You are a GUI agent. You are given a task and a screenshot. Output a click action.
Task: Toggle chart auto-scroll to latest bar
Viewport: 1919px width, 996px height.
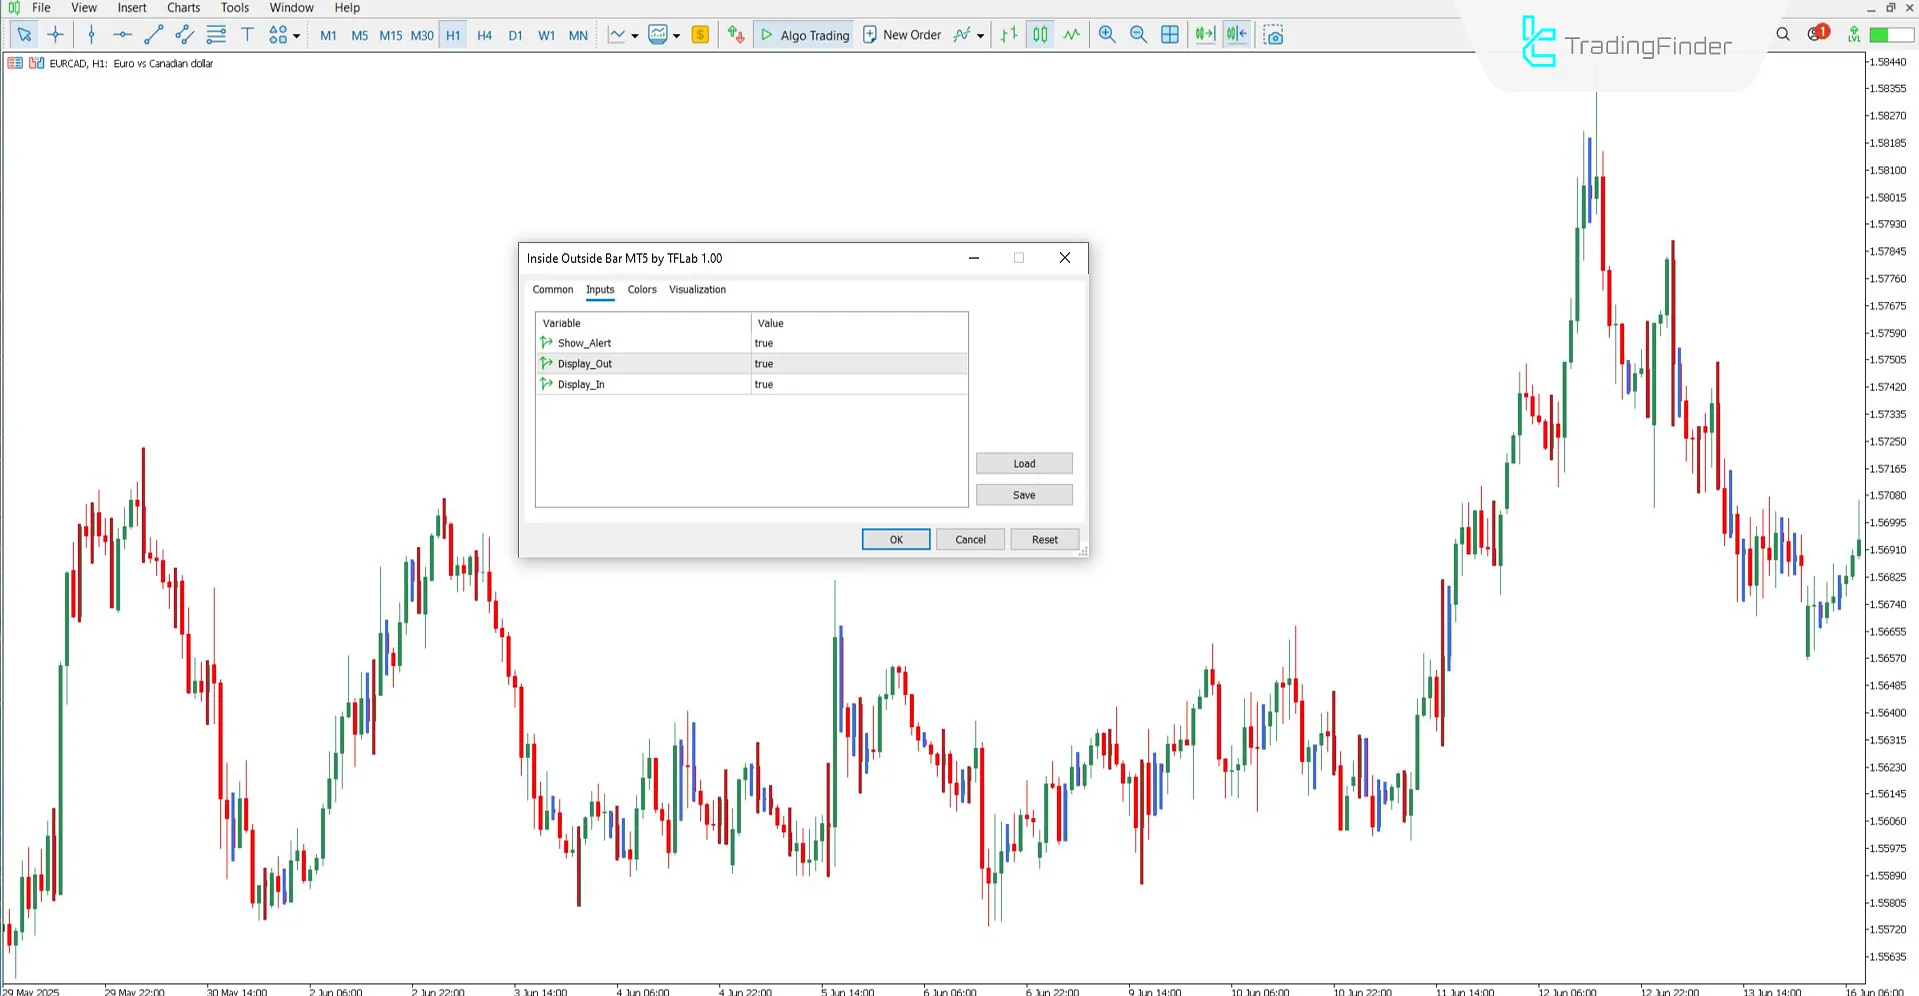[1204, 34]
